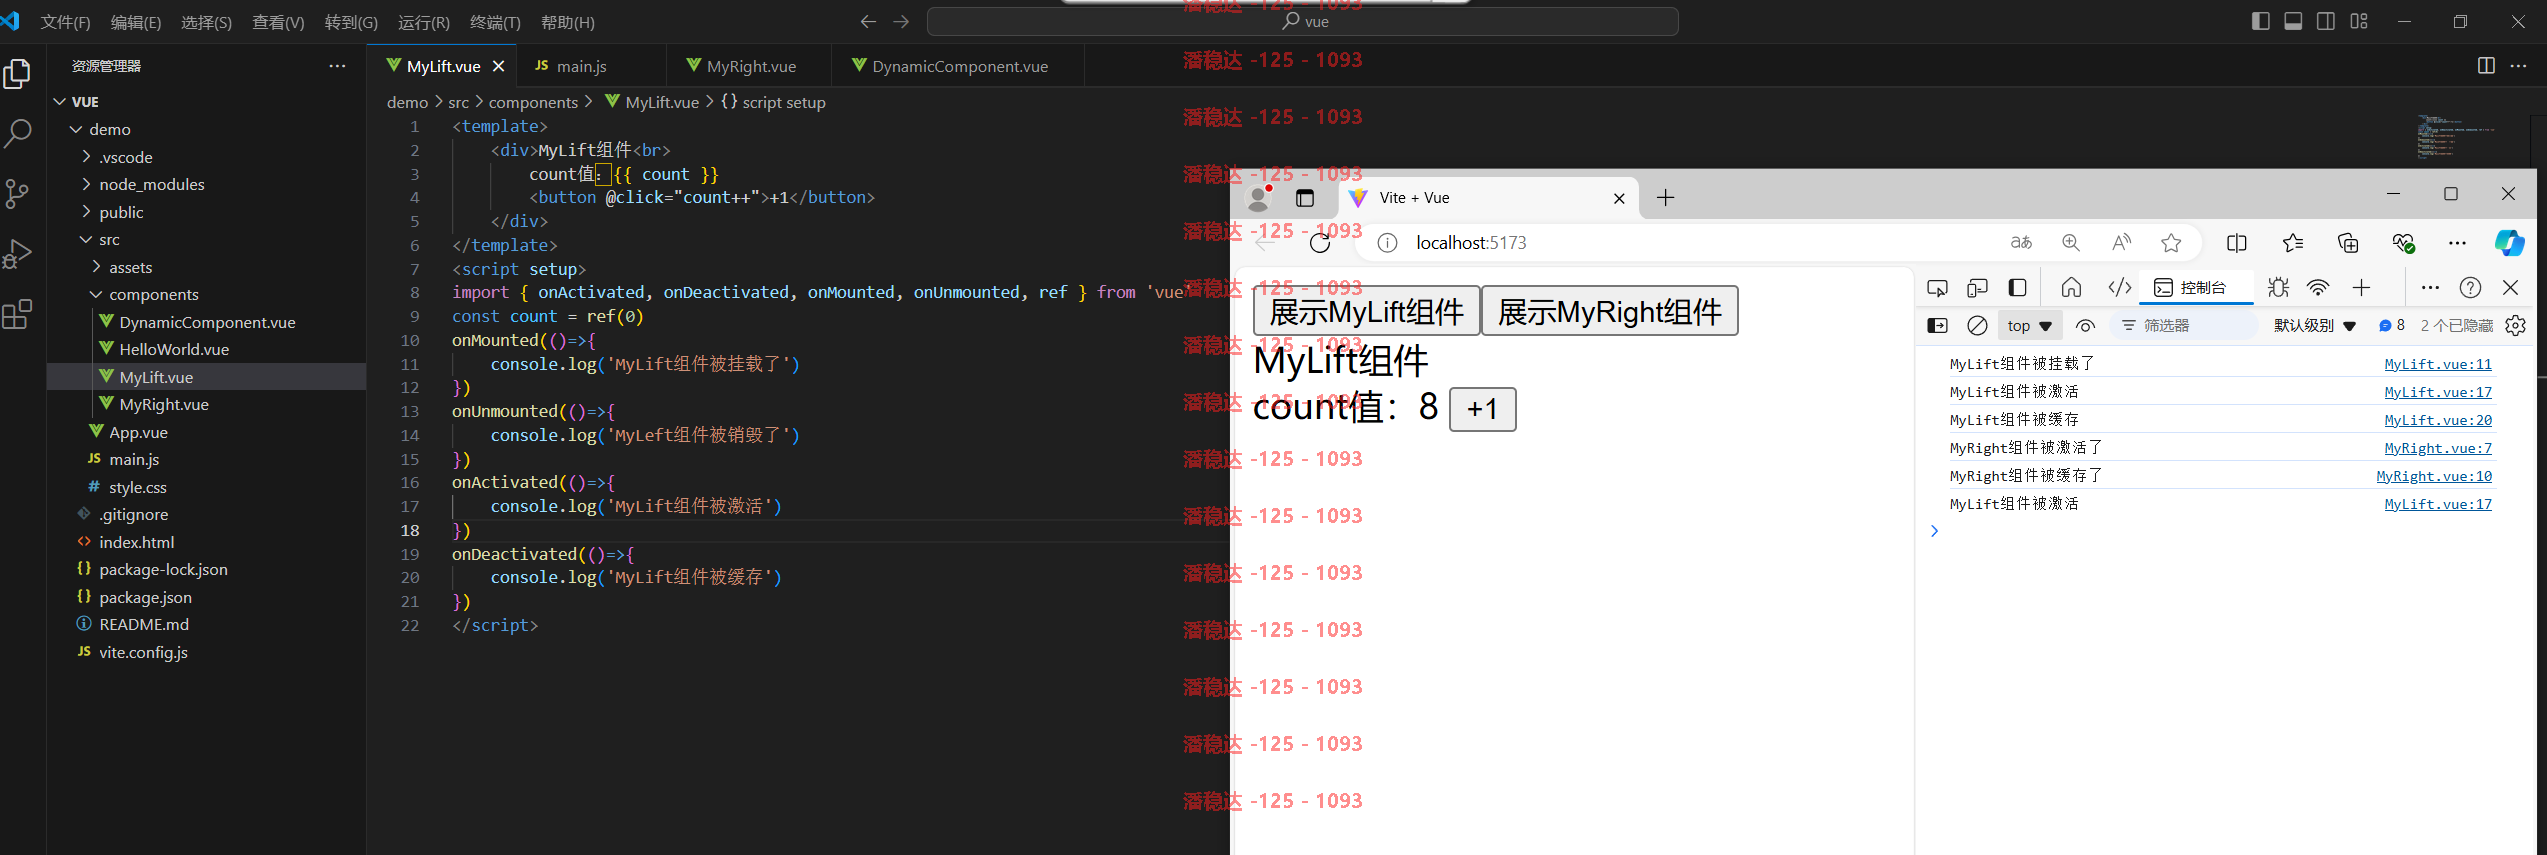The image size is (2547, 855).
Task: Open MyLift.vue:11 source link
Action: pos(2437,364)
